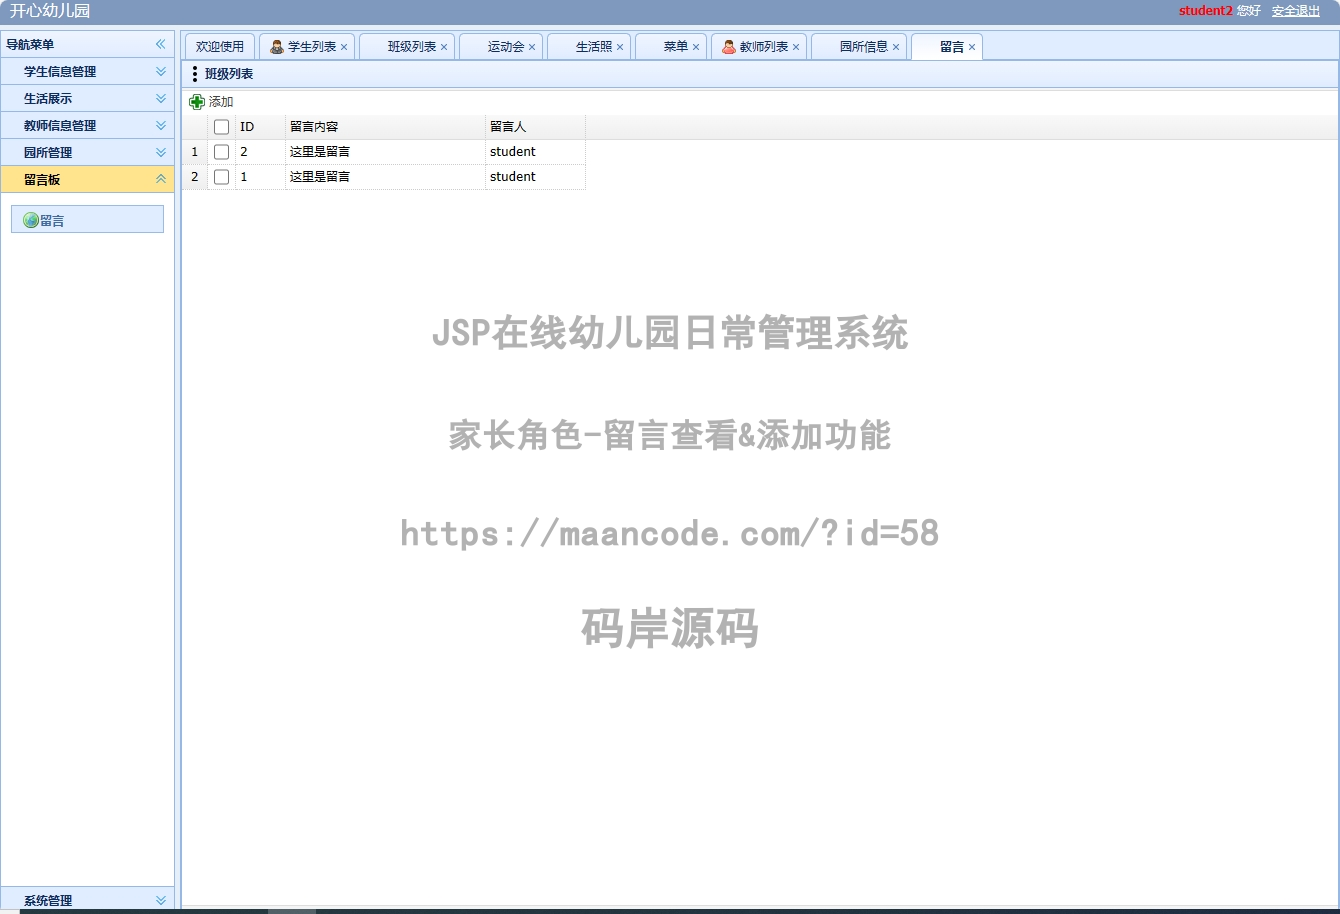Click the student2 username at top
The height and width of the screenshot is (914, 1340).
coord(1205,11)
